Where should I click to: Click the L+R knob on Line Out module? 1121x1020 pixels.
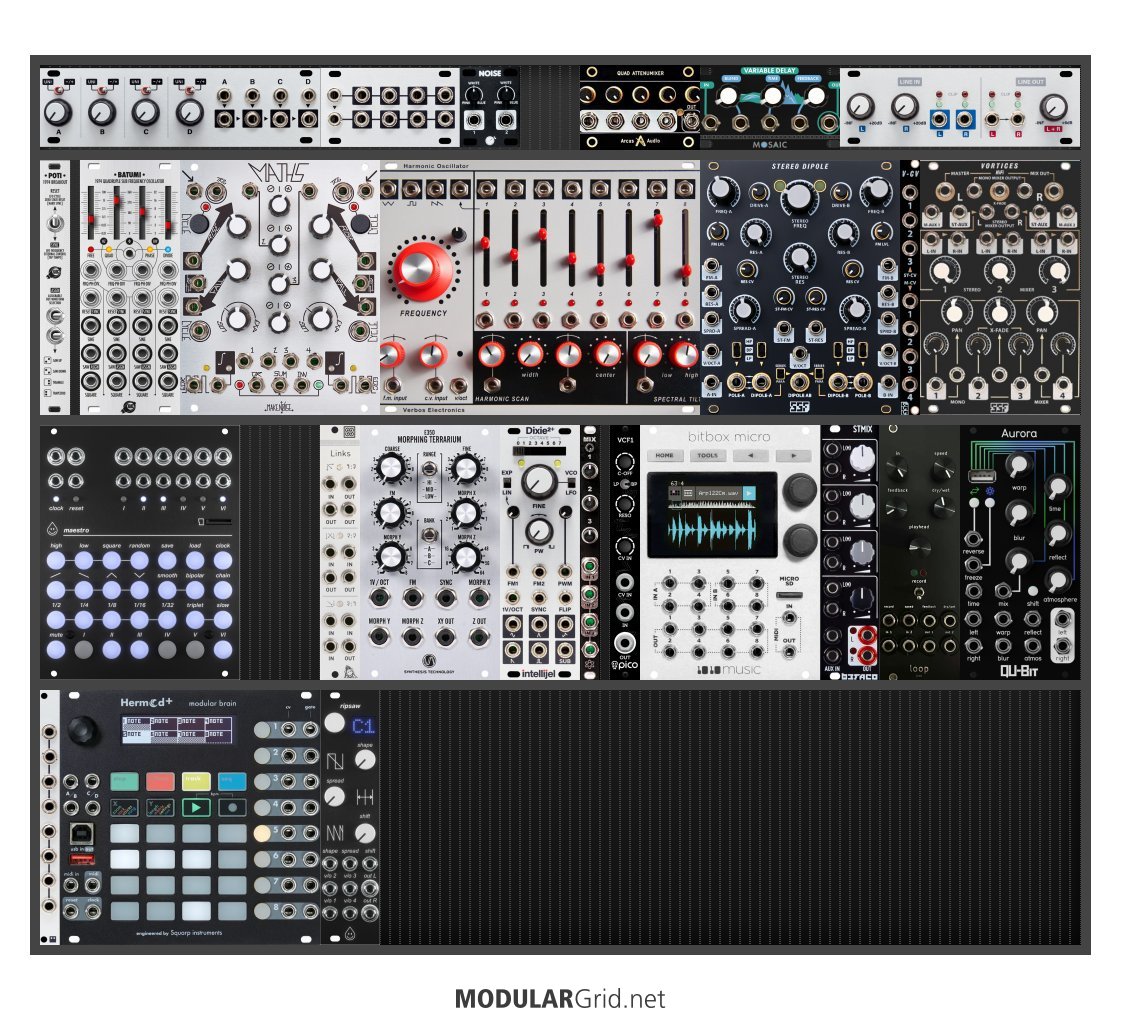[1052, 107]
